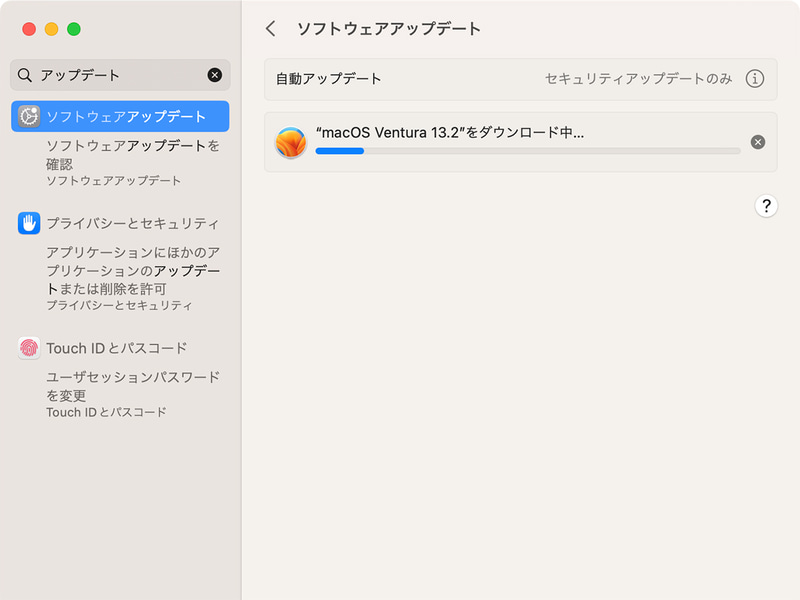Click the Touch ID fingerprint icon
The image size is (800, 600).
[29, 348]
